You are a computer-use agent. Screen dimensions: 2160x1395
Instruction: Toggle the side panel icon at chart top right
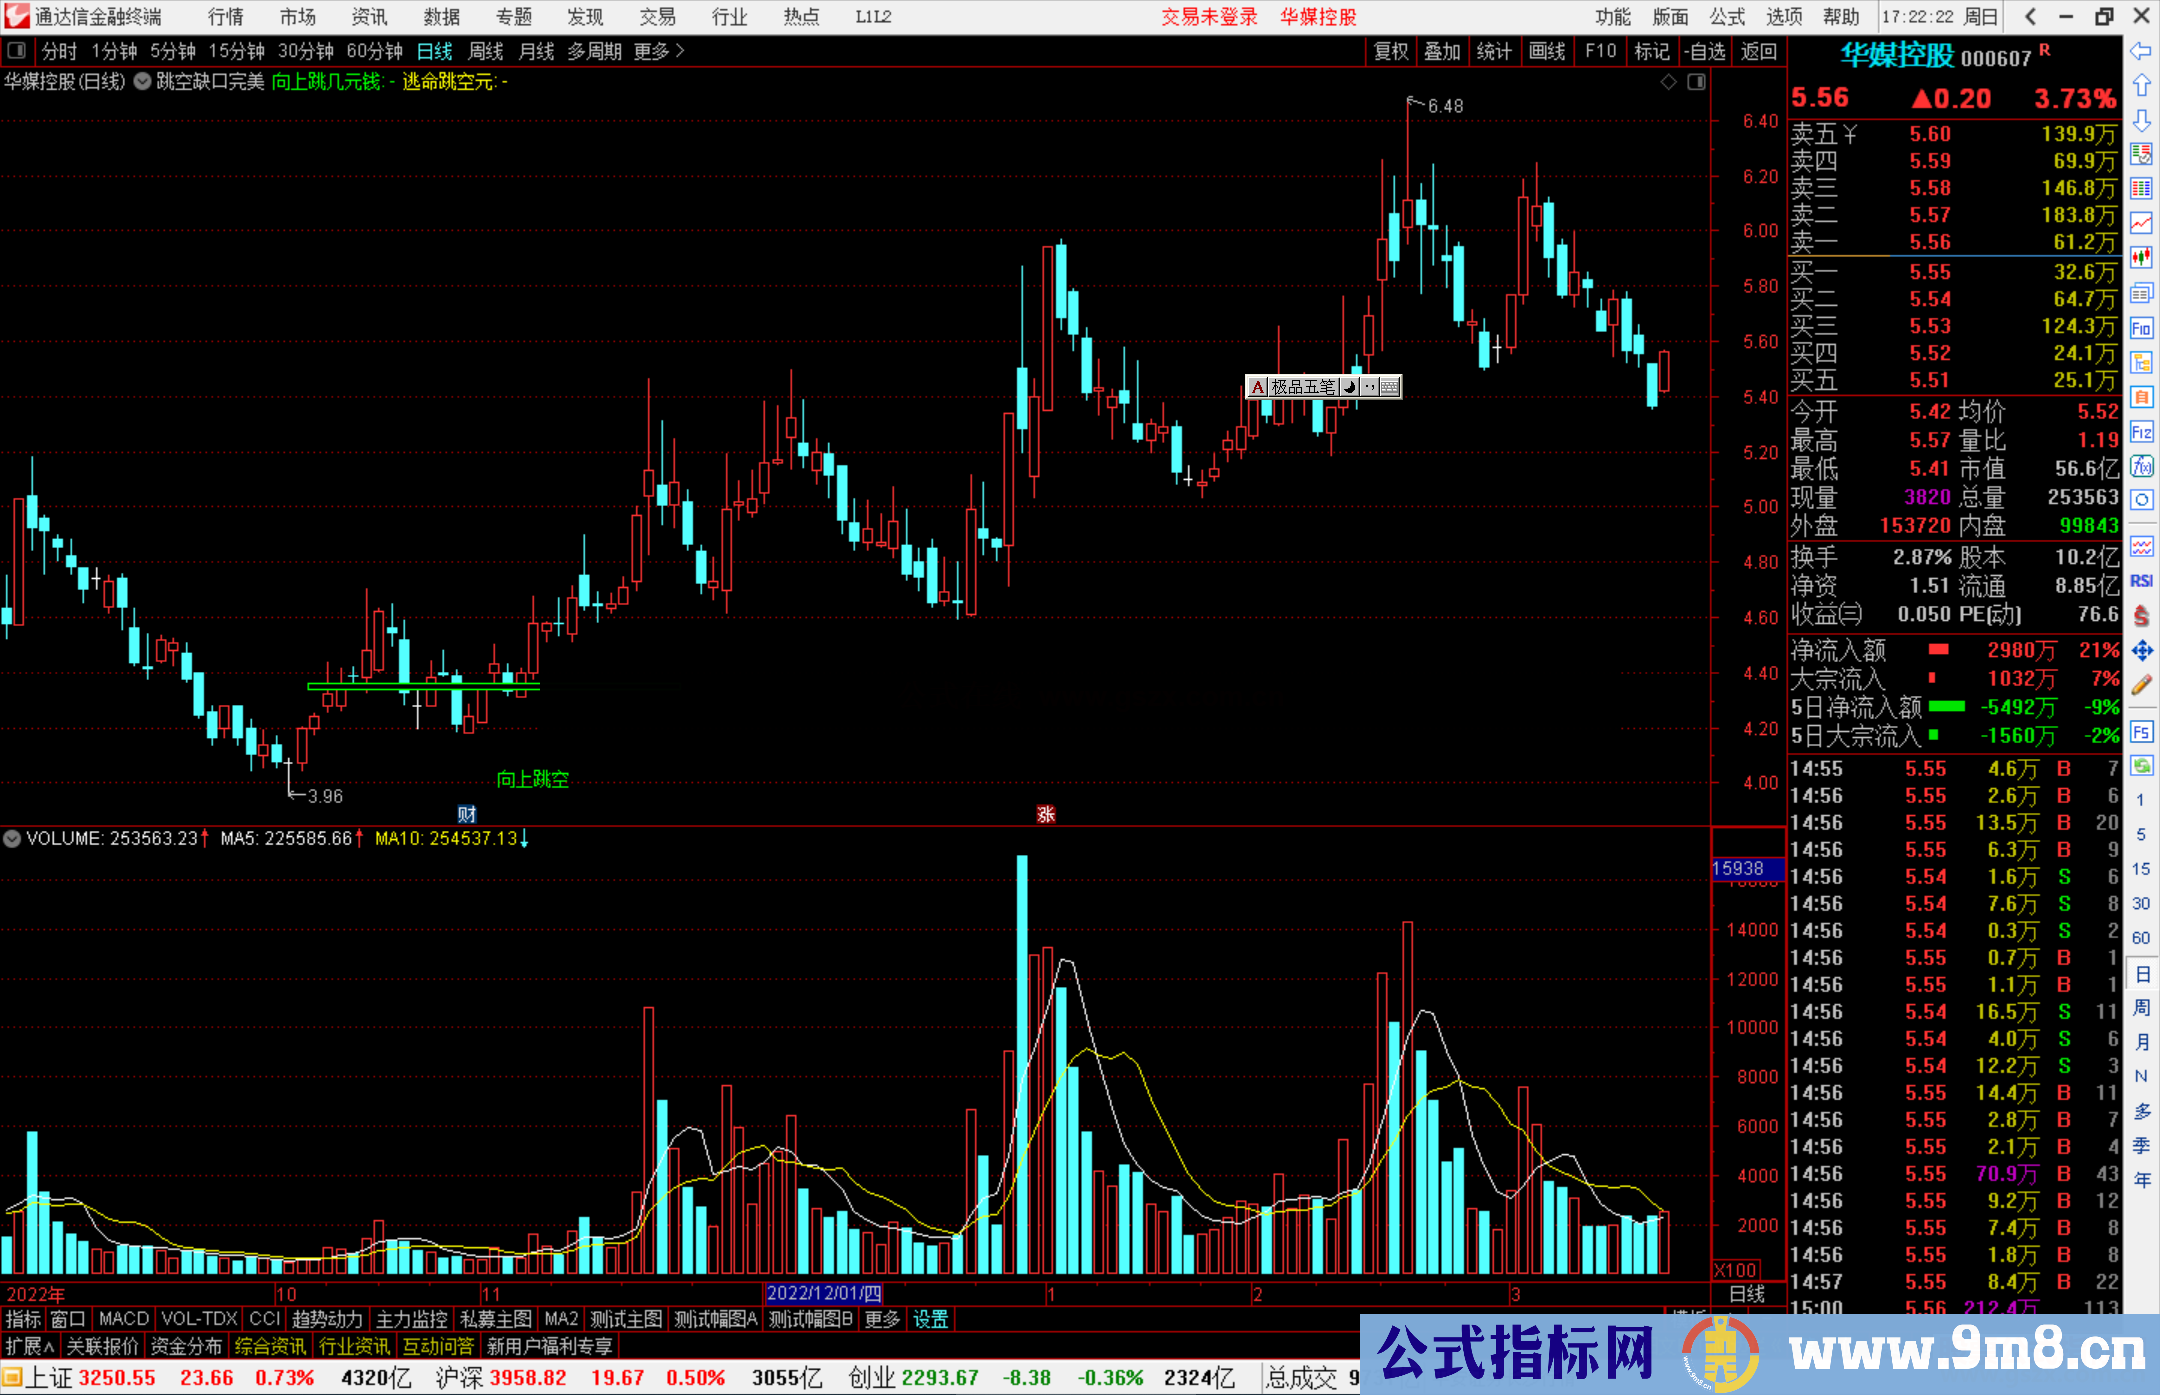coord(1696,82)
